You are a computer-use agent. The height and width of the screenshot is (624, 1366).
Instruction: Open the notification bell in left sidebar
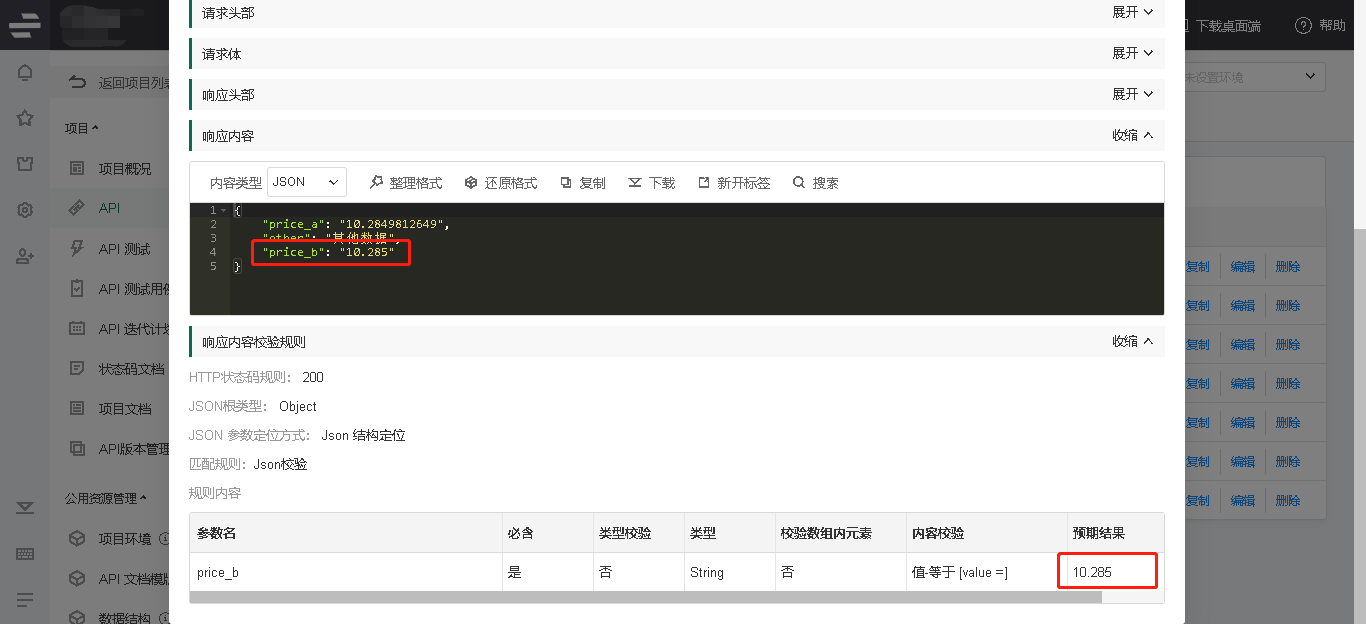click(25, 73)
